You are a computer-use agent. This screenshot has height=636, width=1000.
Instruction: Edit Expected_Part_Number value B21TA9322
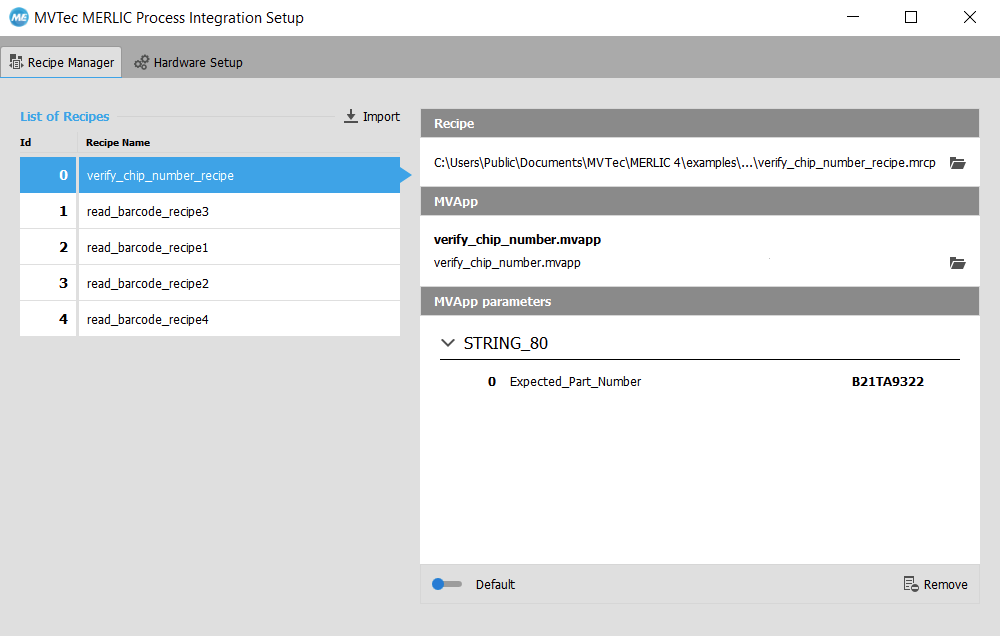(887, 381)
